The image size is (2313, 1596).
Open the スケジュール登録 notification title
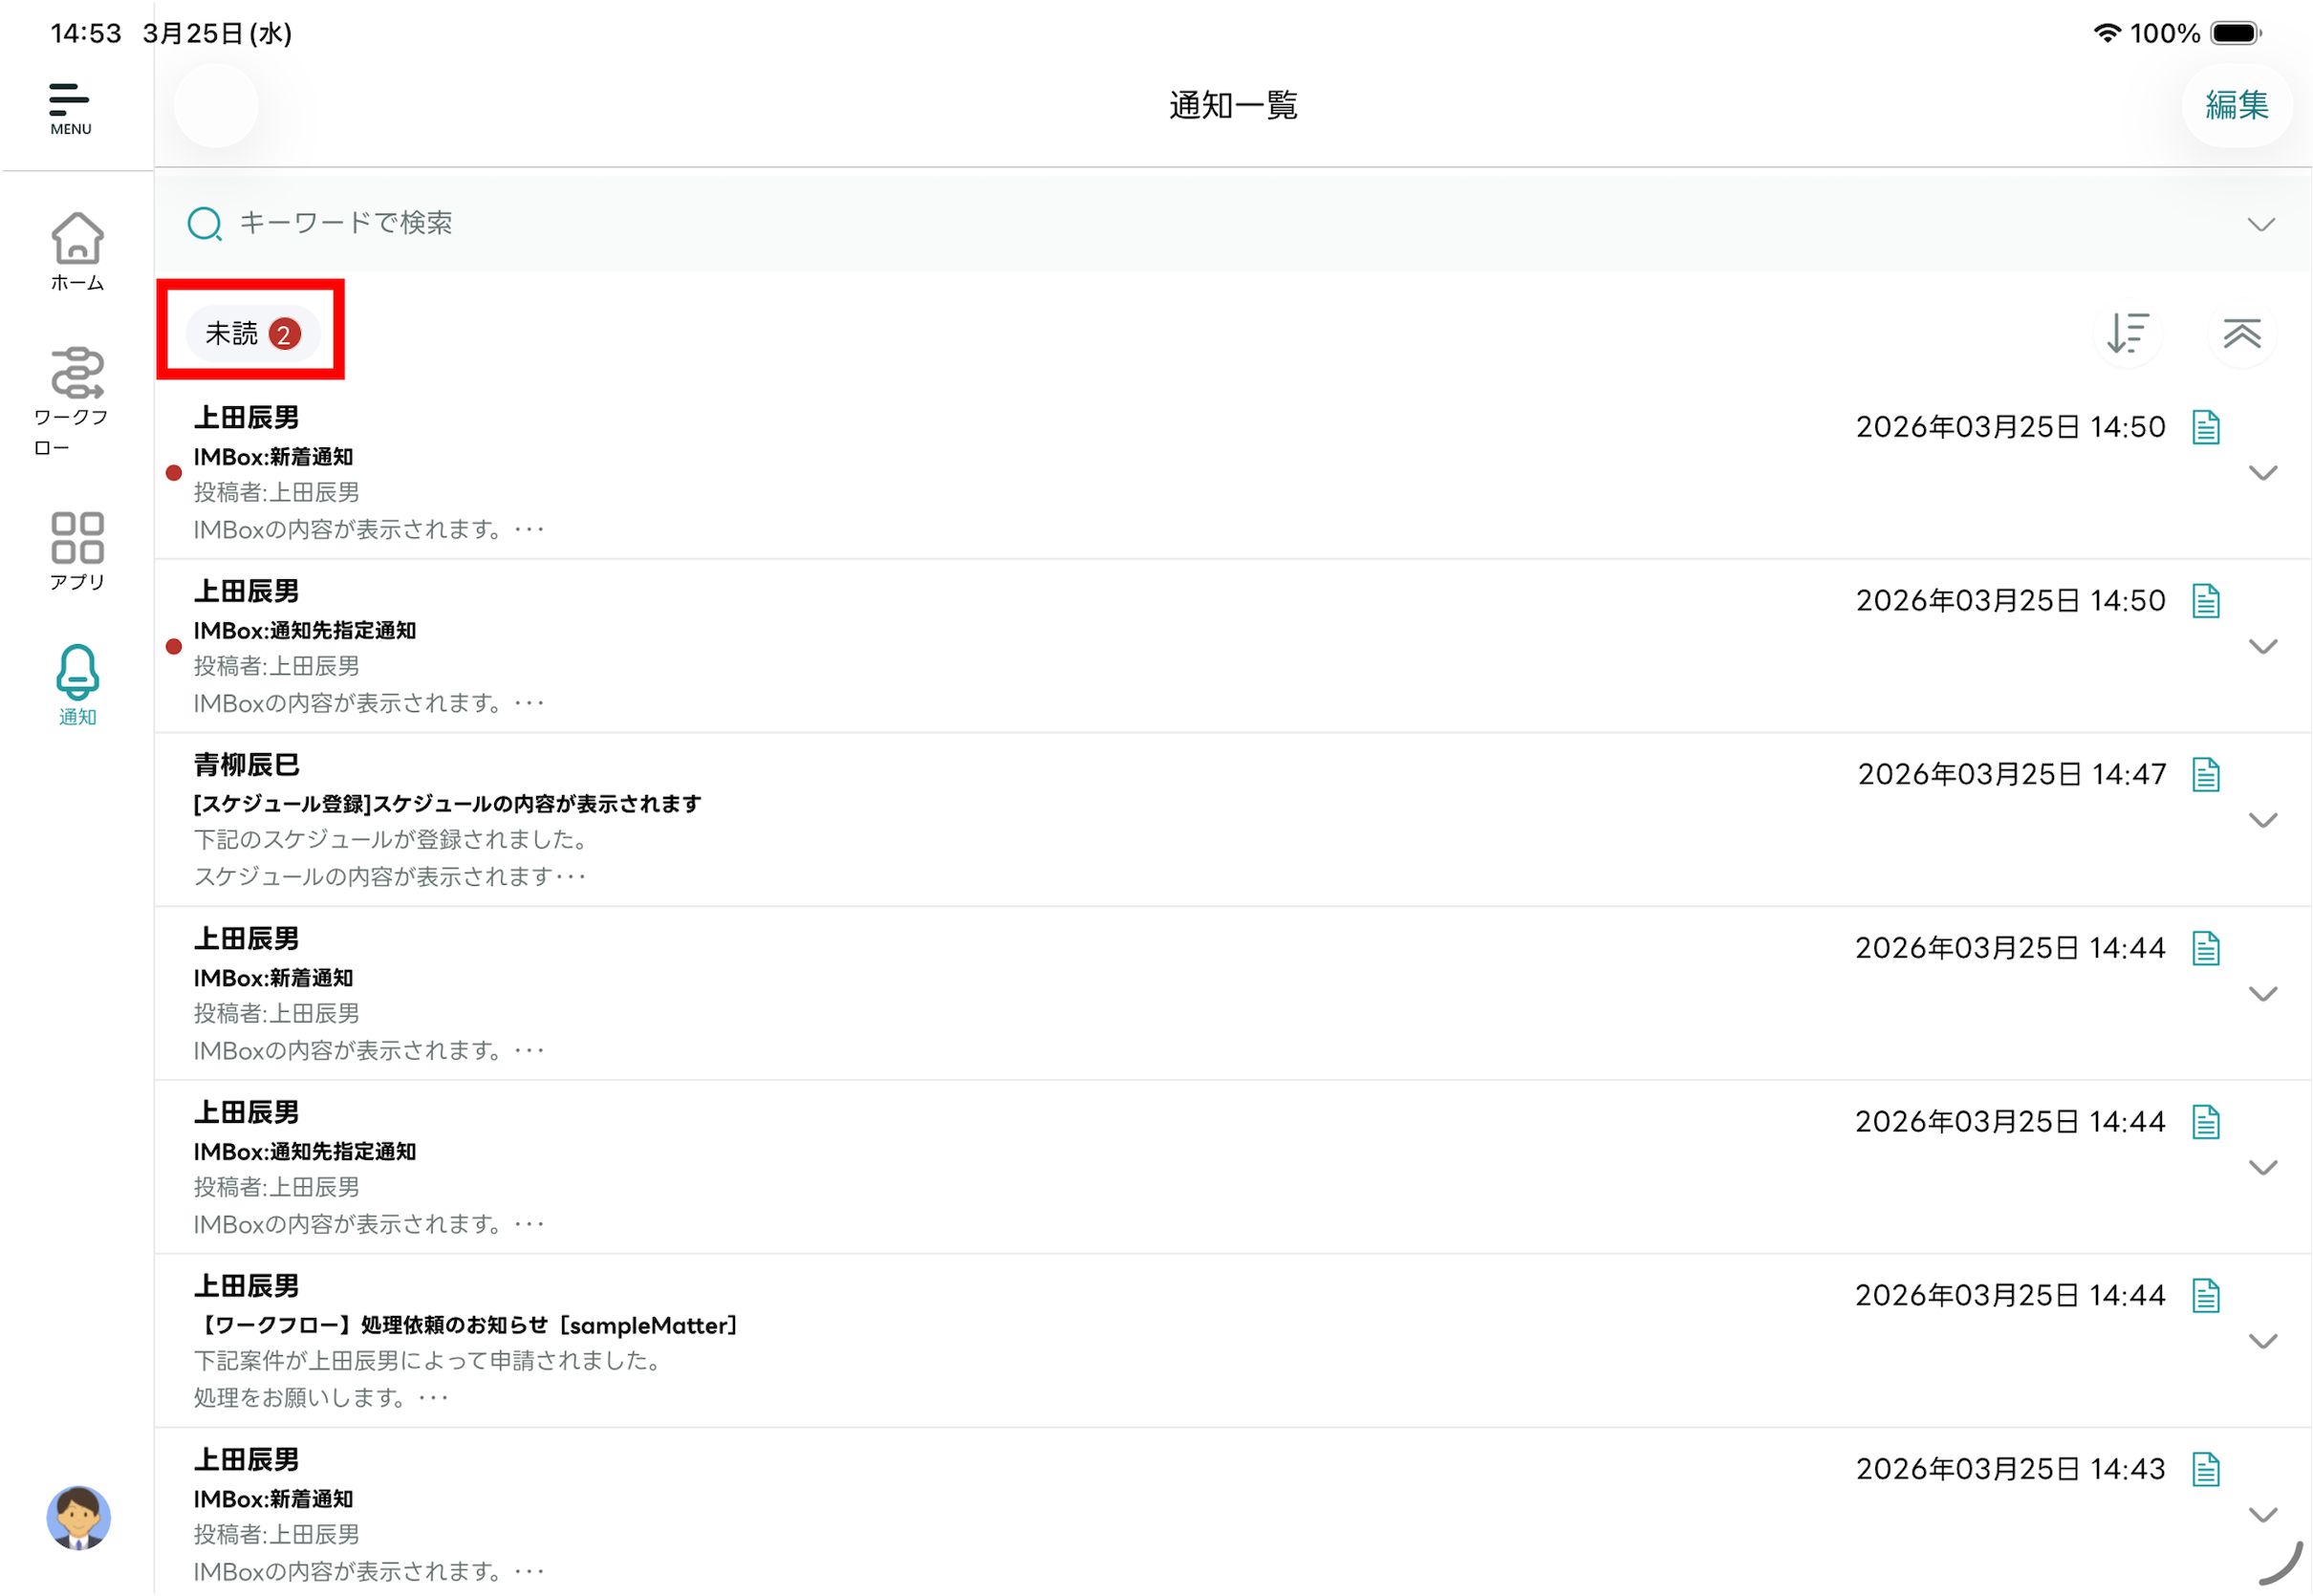(x=447, y=804)
